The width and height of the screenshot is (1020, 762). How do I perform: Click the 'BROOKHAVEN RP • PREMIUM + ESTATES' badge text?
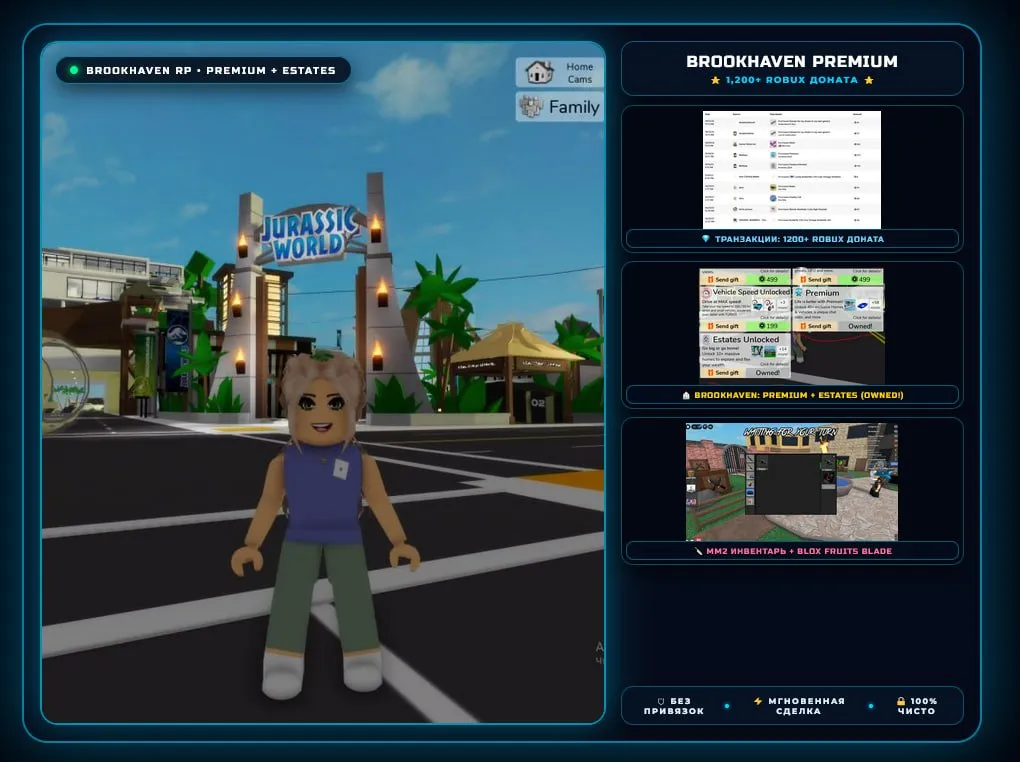(211, 70)
